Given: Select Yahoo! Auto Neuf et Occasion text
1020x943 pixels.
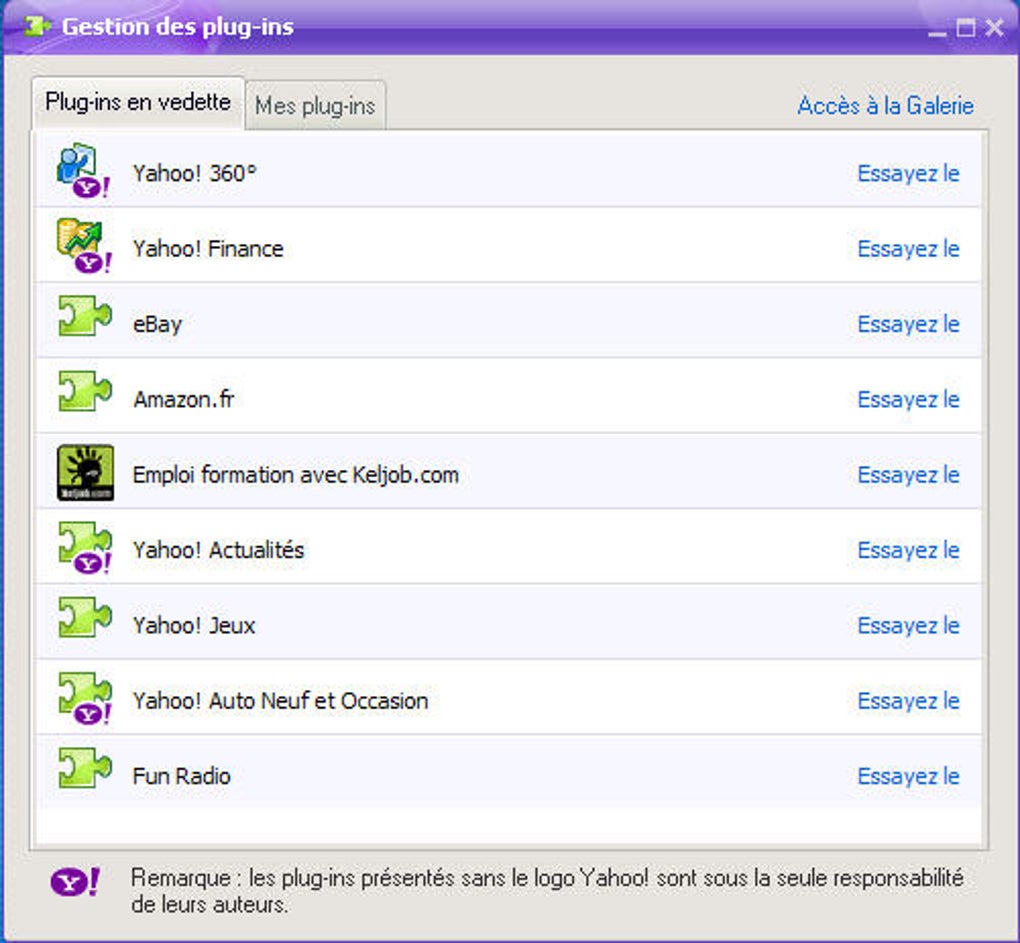Looking at the screenshot, I should point(280,701).
